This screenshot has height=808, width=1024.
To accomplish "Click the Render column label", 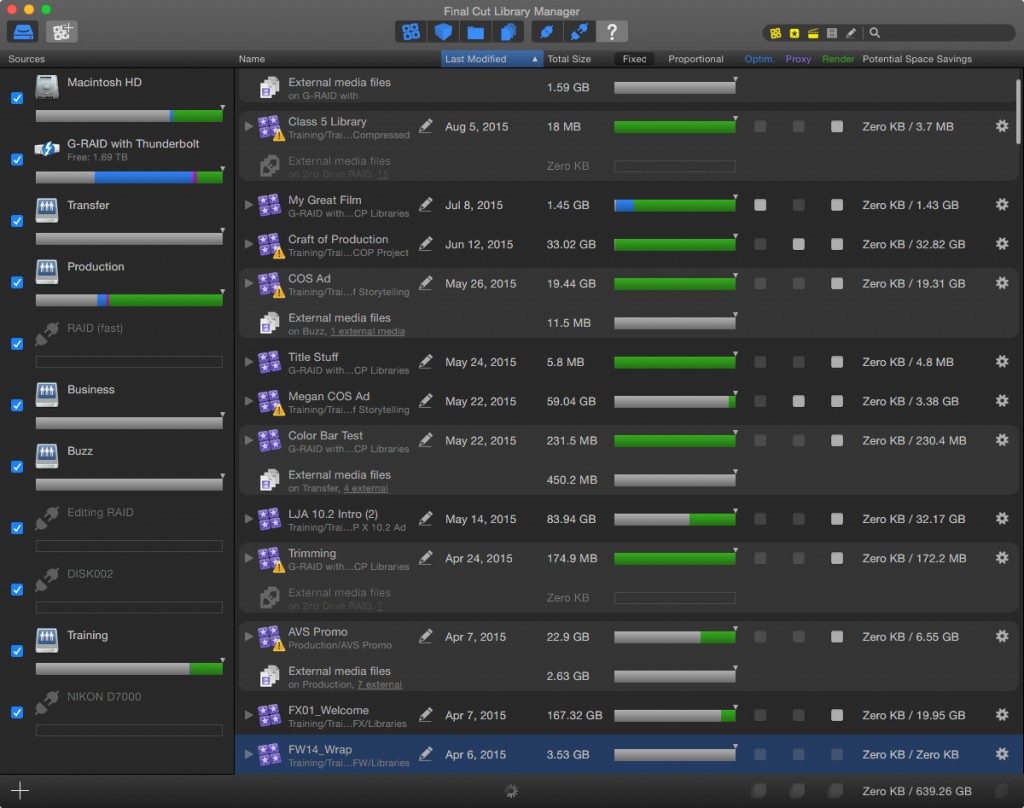I will (838, 59).
